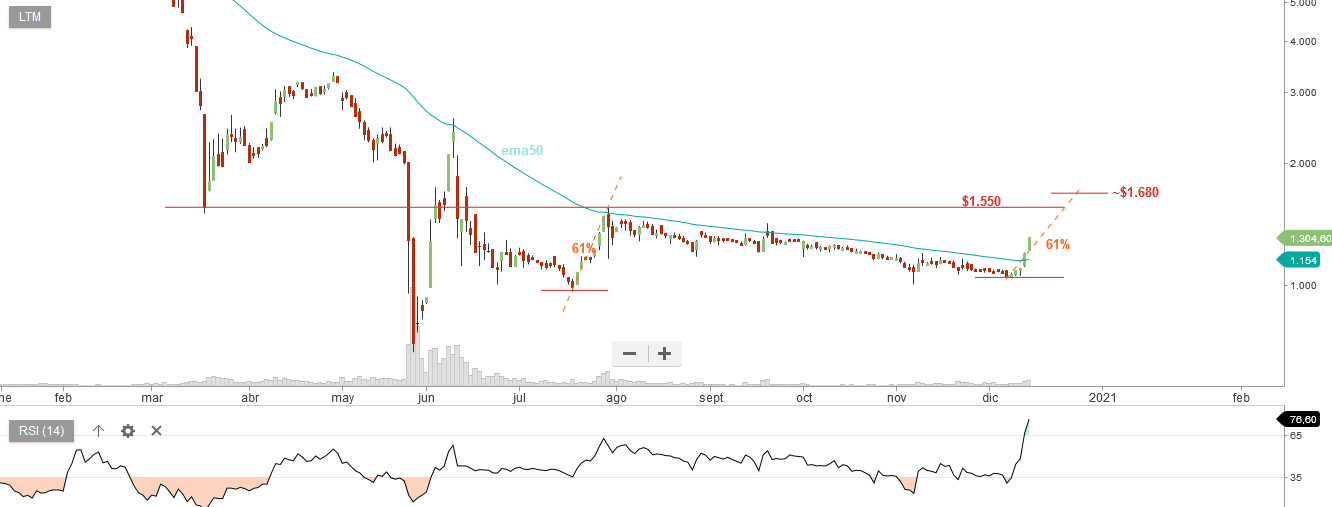Click the 'dic' month on time axis

tap(991, 397)
